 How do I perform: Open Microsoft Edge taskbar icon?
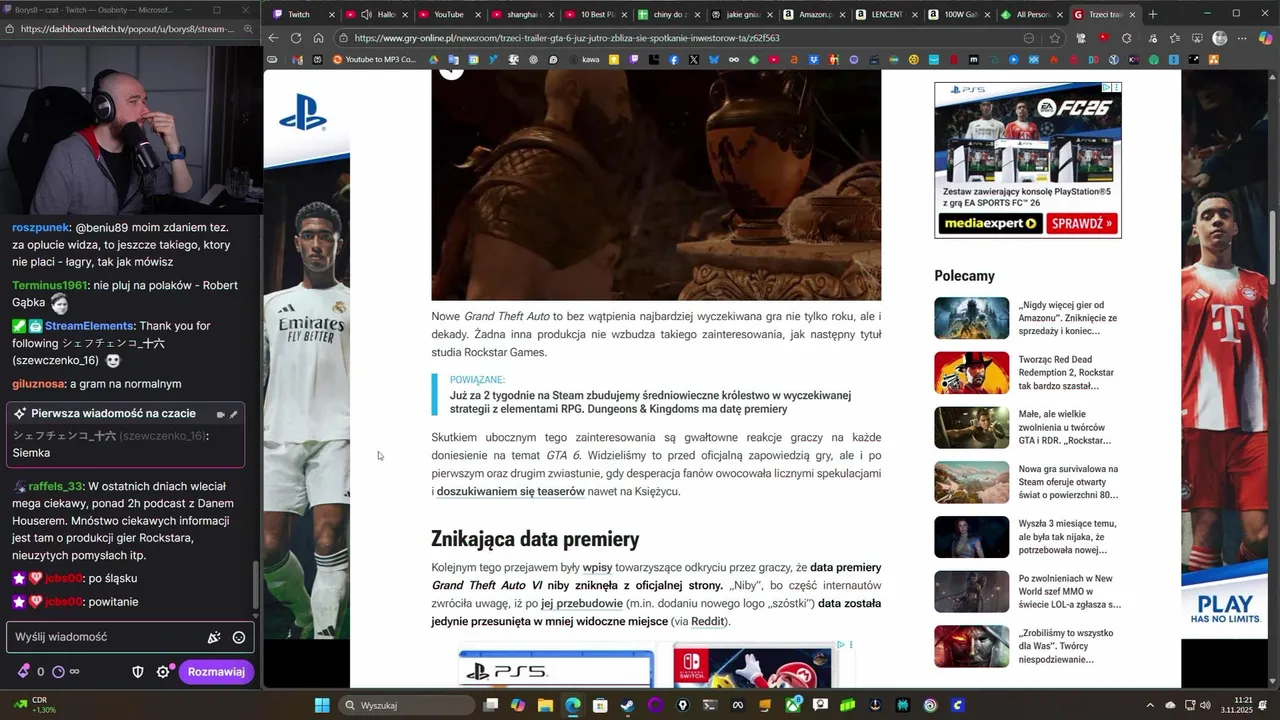click(572, 705)
